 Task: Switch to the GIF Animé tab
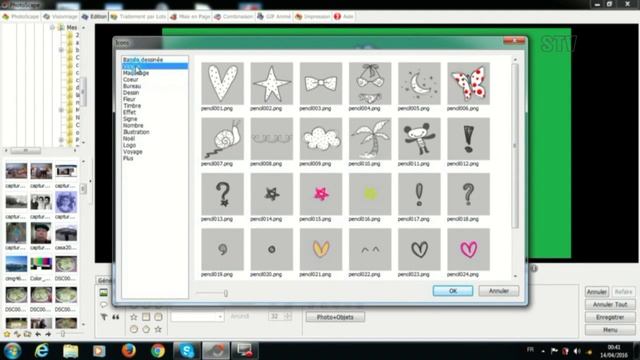click(274, 16)
